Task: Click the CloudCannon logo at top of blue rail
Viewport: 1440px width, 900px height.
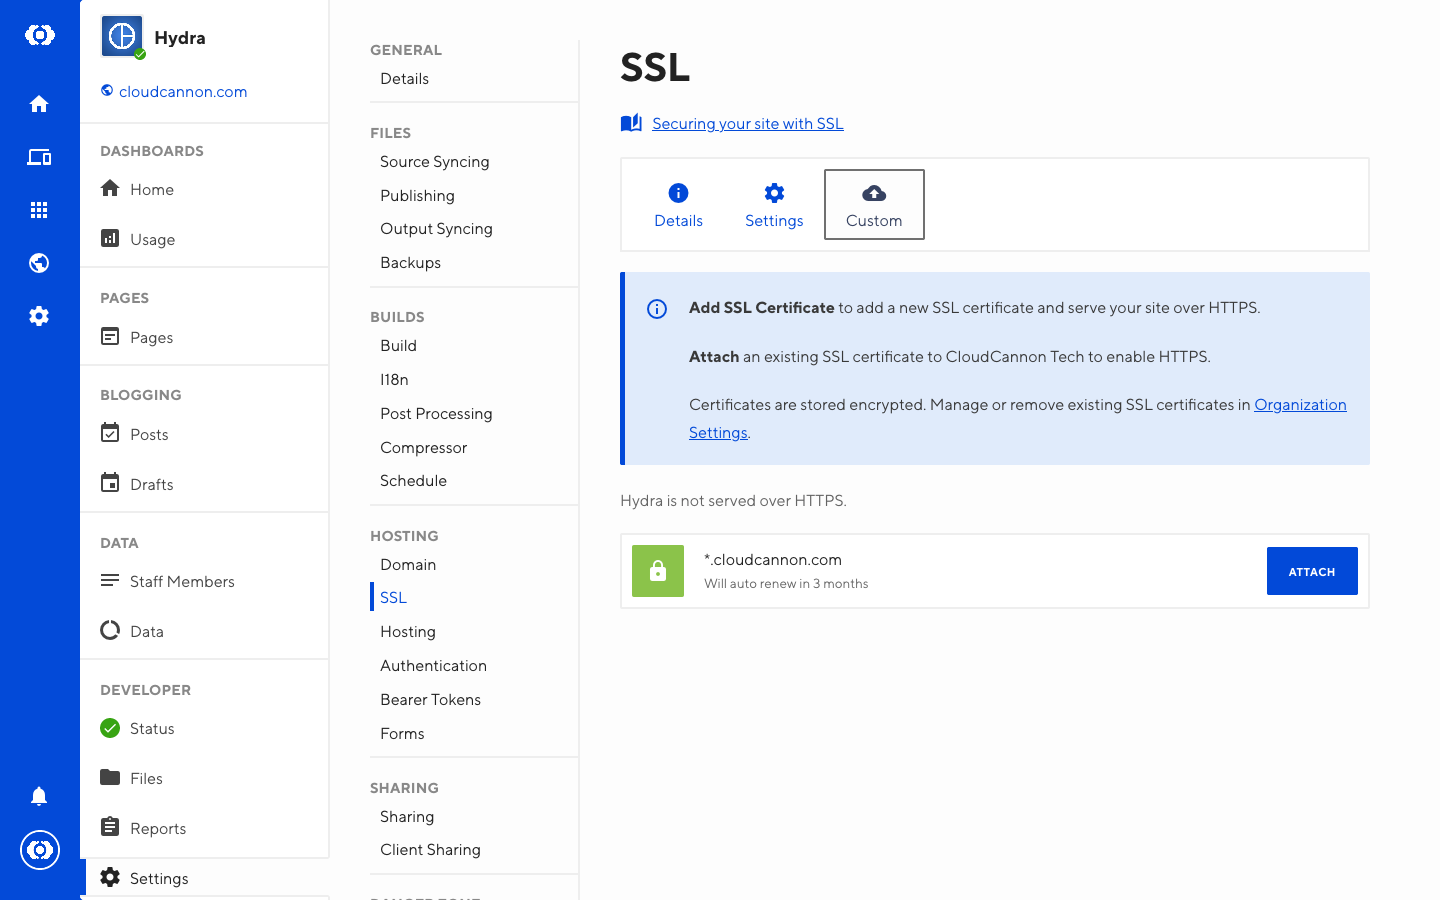Action: [x=39, y=35]
